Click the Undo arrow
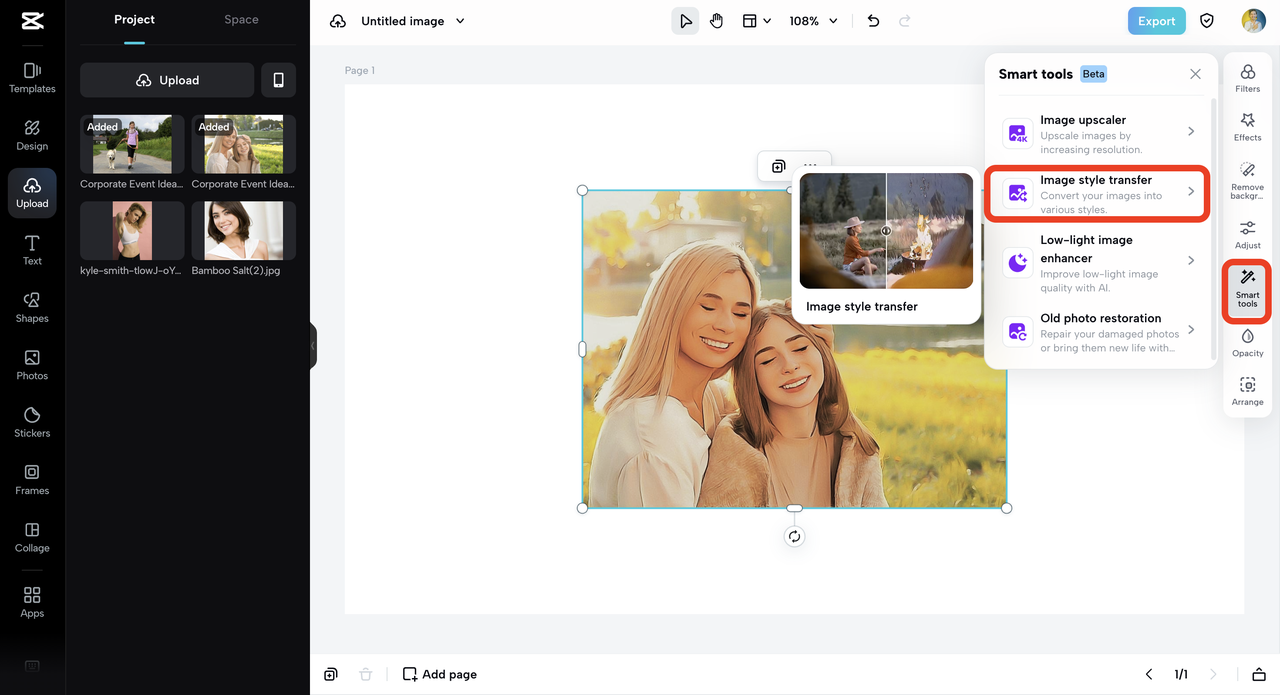This screenshot has width=1280, height=695. click(873, 21)
